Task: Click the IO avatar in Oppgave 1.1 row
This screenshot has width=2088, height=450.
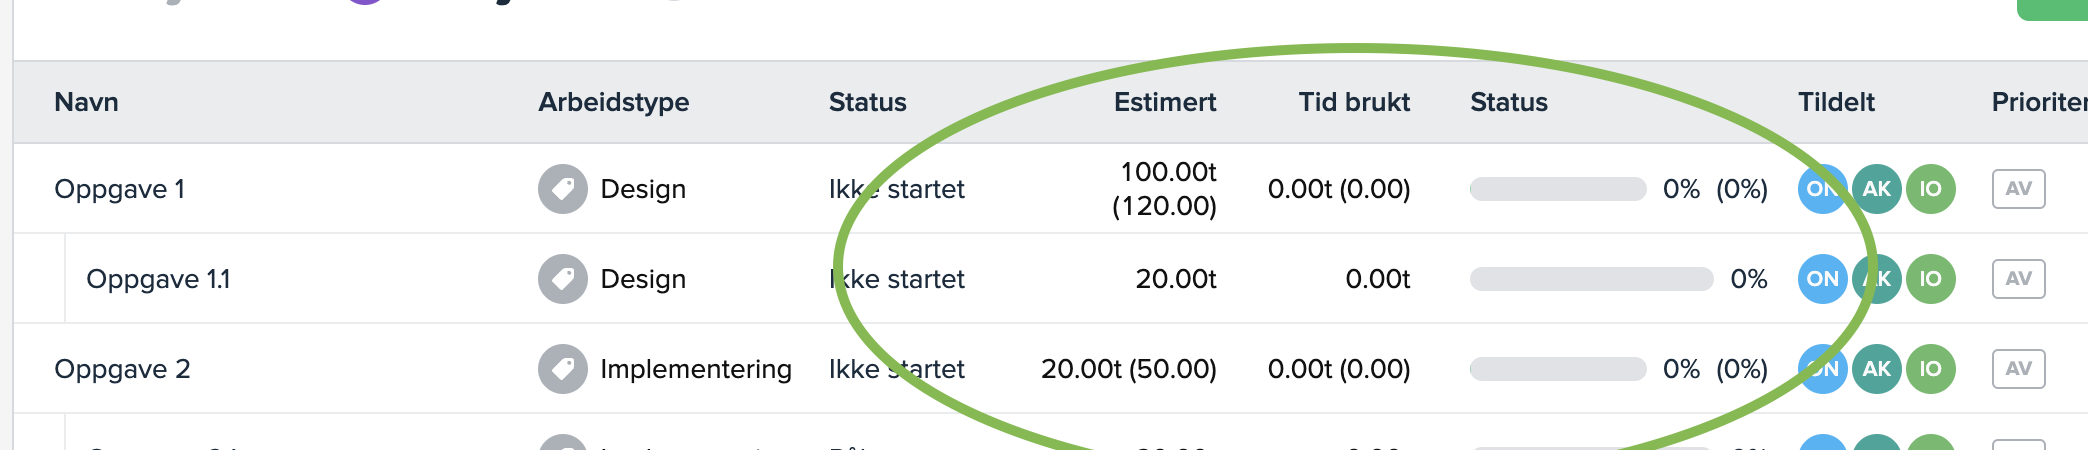Action: [1931, 279]
